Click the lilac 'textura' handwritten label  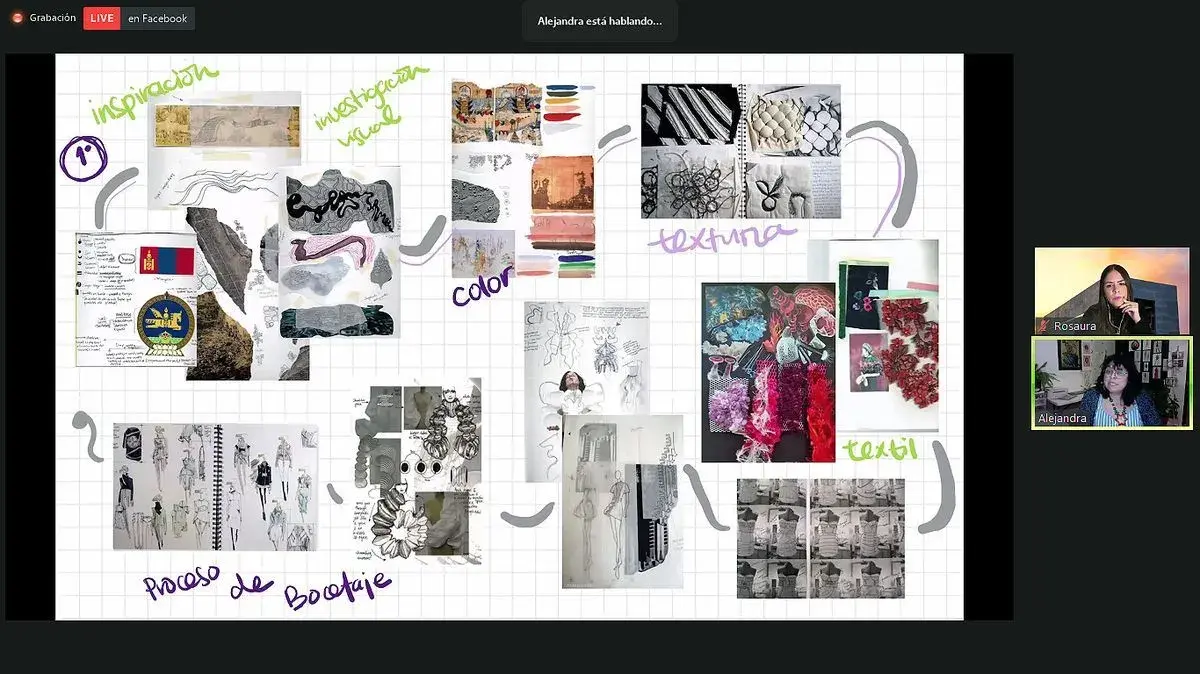click(x=720, y=237)
